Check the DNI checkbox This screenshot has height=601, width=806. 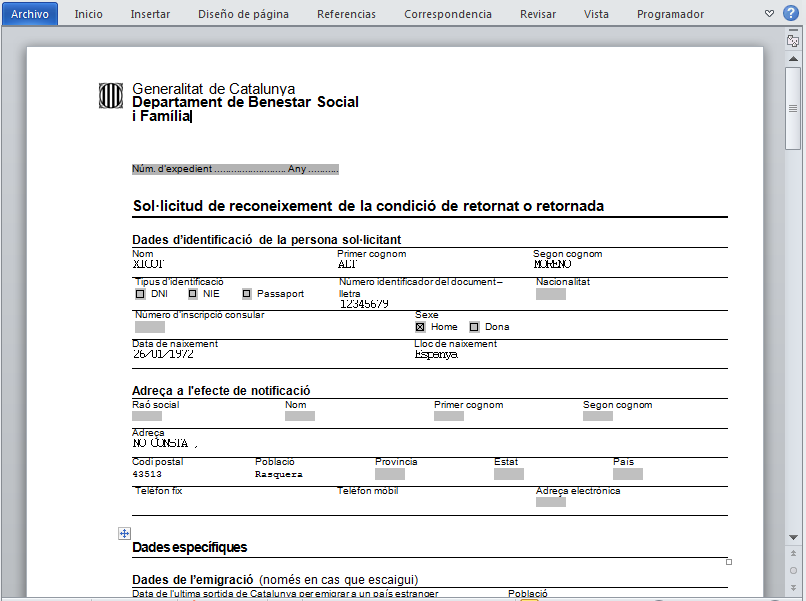pos(140,294)
